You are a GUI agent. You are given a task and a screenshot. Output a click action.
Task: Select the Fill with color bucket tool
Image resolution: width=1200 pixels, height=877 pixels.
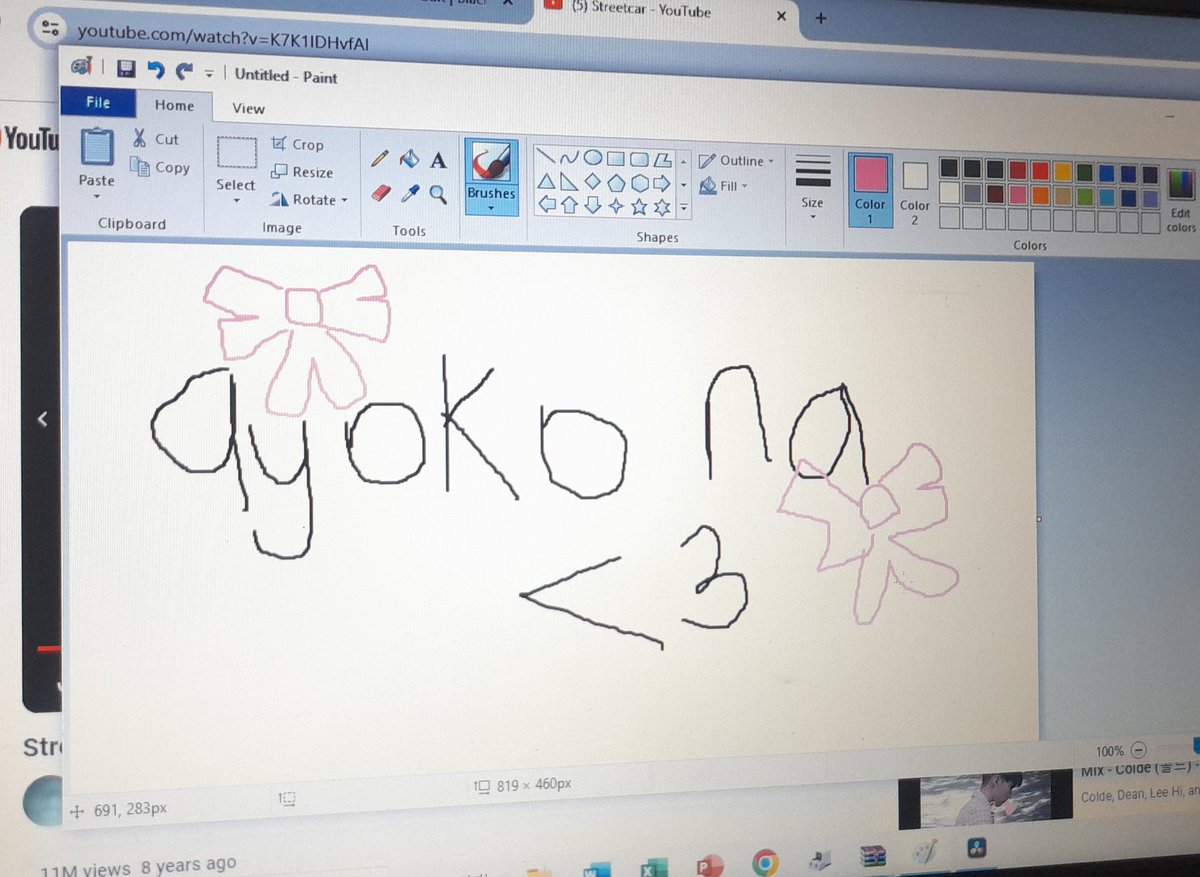[x=408, y=159]
